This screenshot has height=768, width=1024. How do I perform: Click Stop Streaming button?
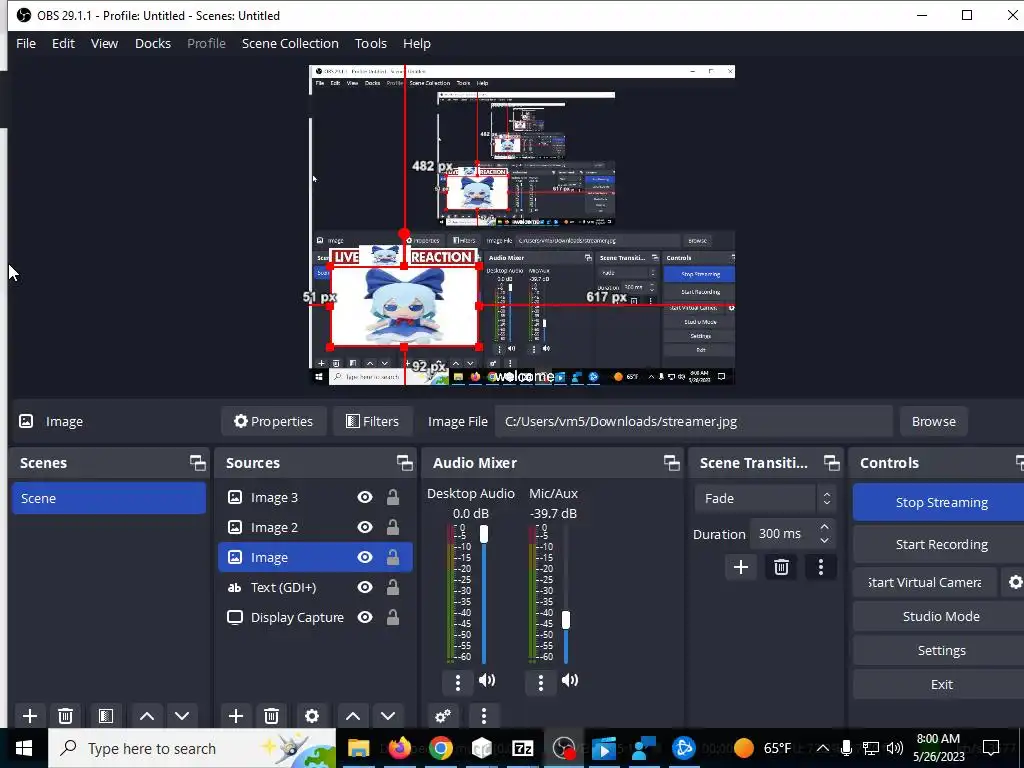coord(940,502)
